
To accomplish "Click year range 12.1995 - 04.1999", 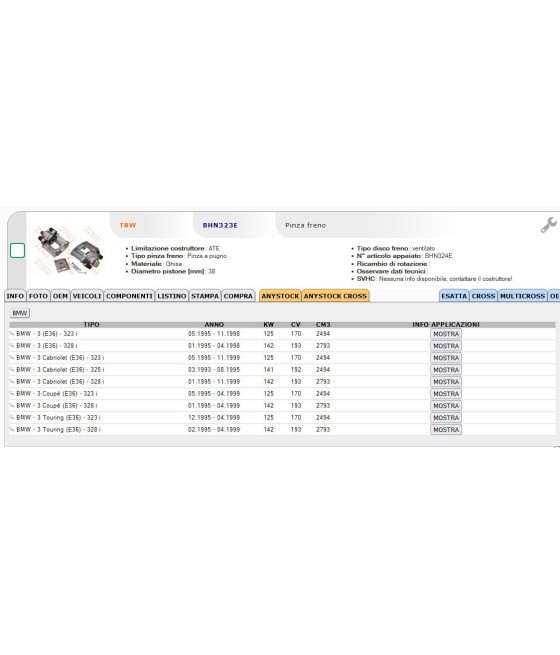I will tap(214, 418).
